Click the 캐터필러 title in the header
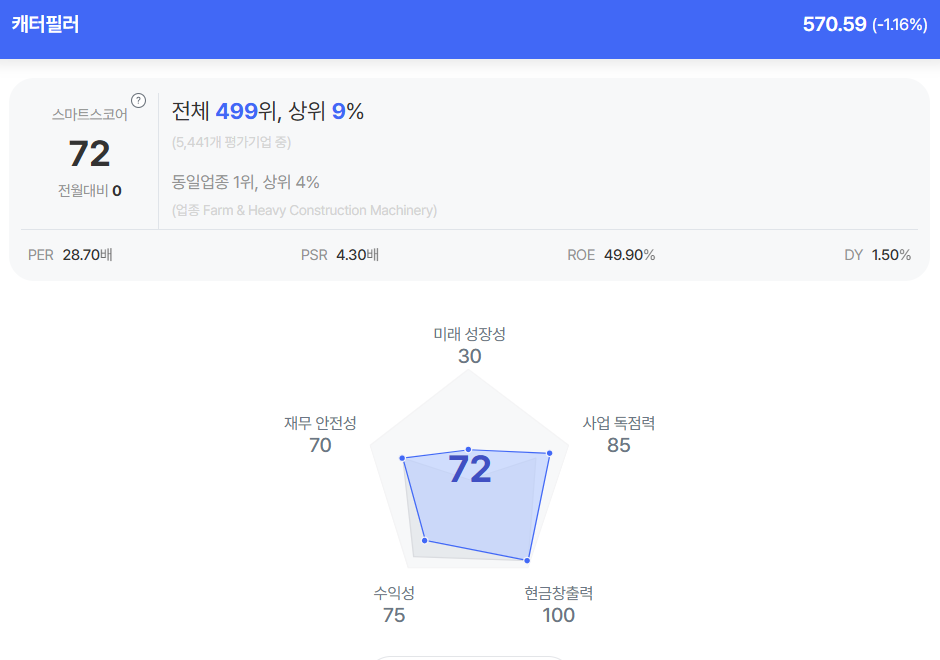The image size is (940, 660). pos(45,24)
